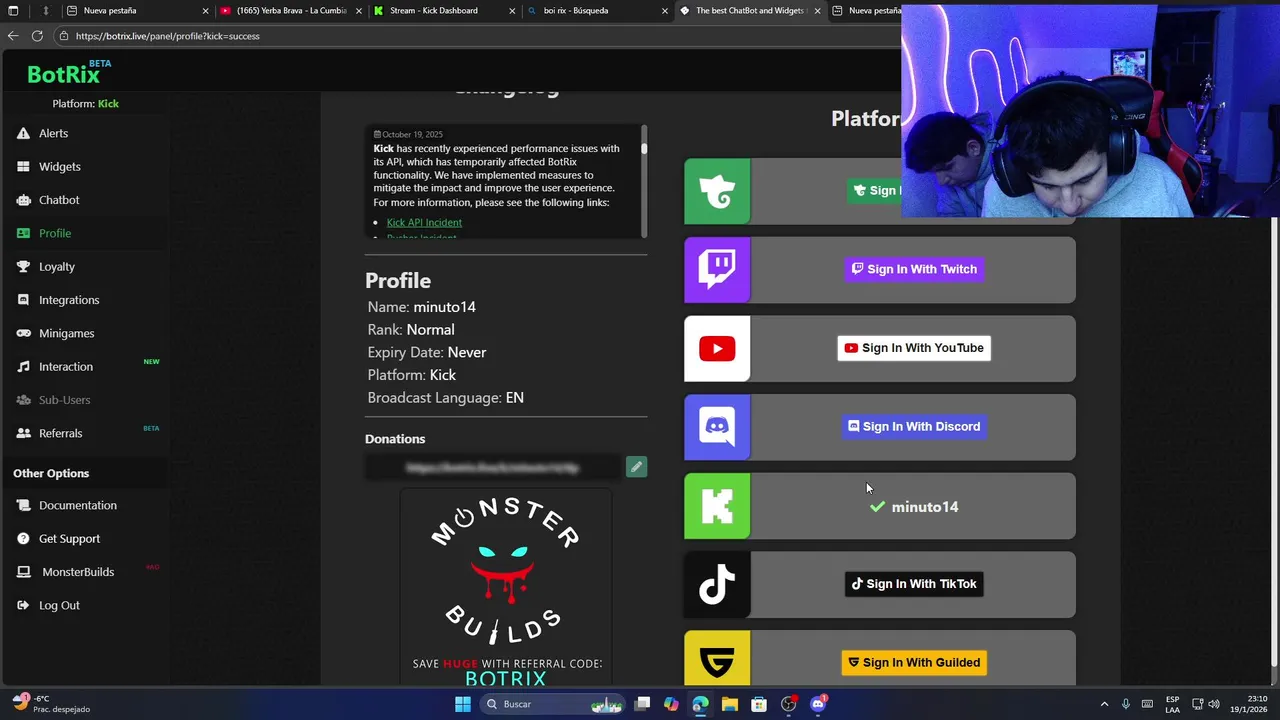Screen dimensions: 1280x720
Task: Show hidden system tray icons
Action: (1104, 704)
